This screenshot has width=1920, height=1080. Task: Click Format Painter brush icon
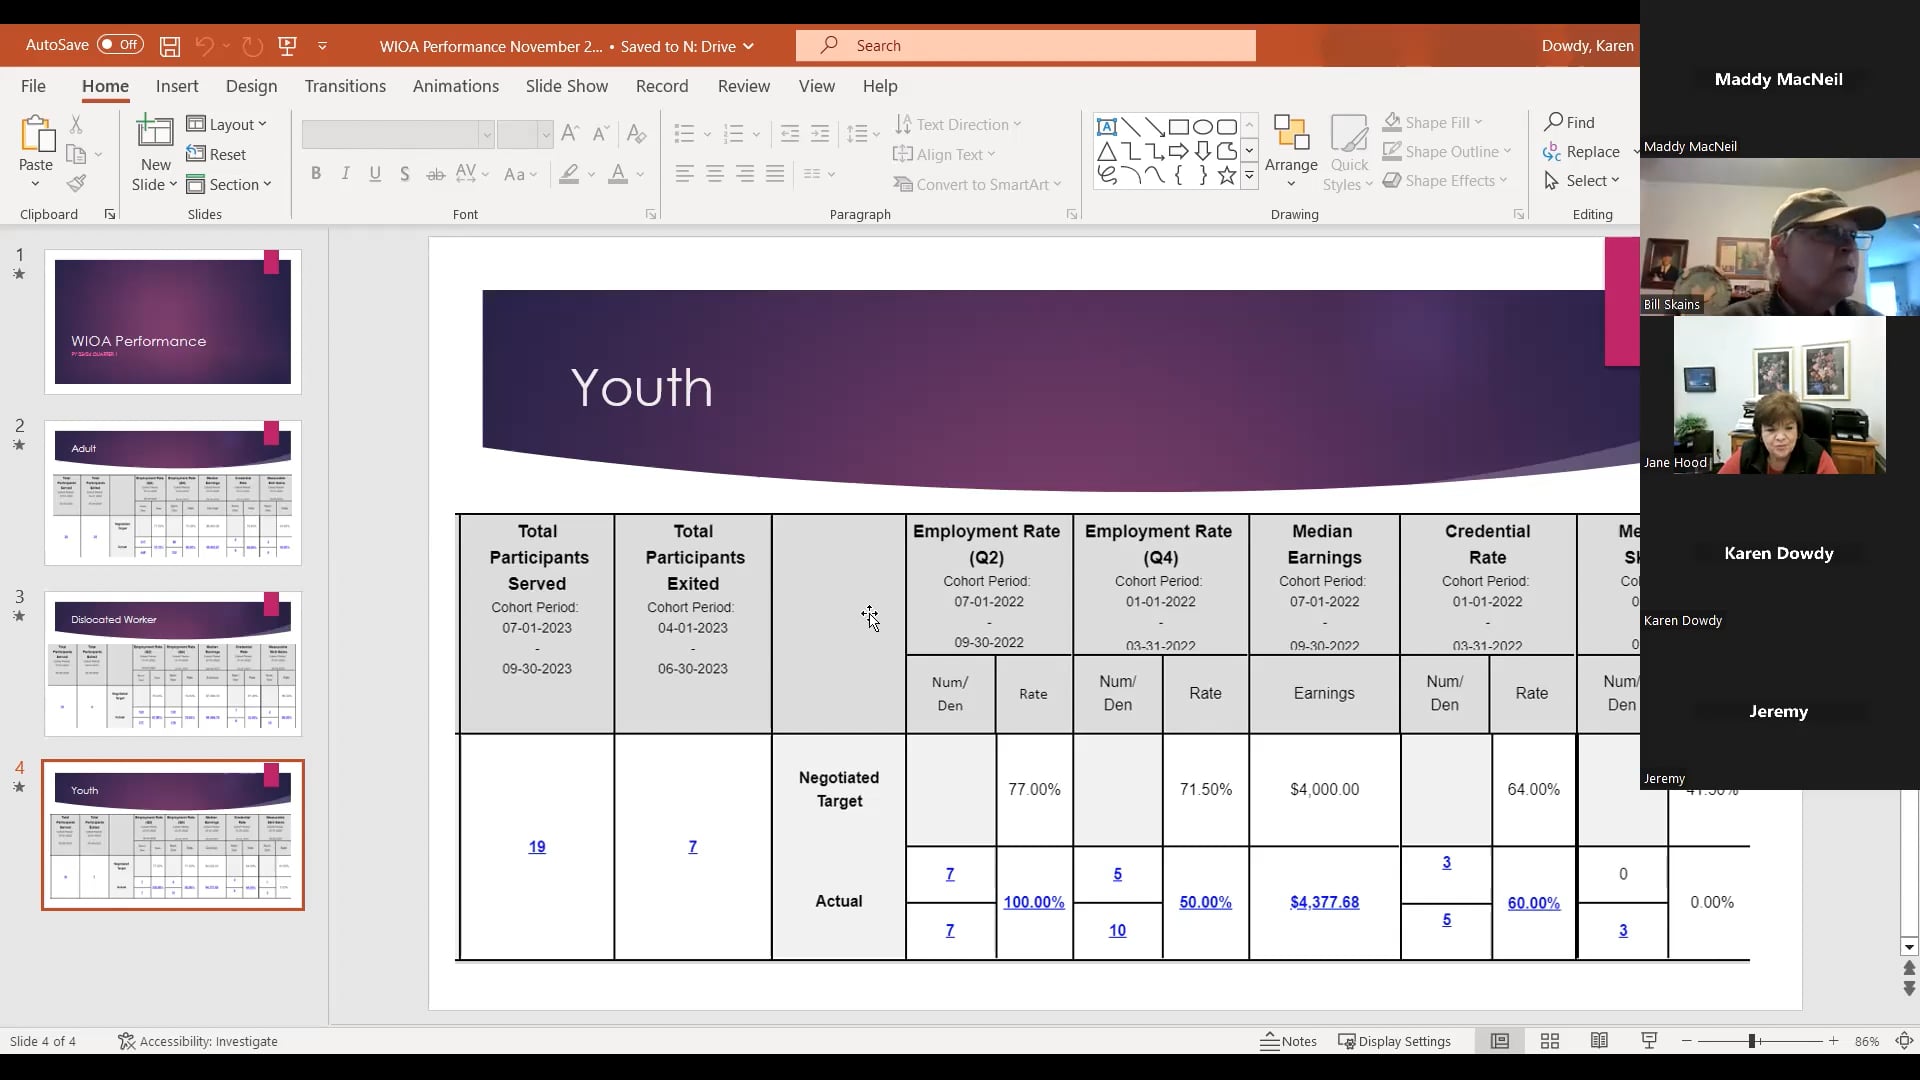[x=76, y=183]
